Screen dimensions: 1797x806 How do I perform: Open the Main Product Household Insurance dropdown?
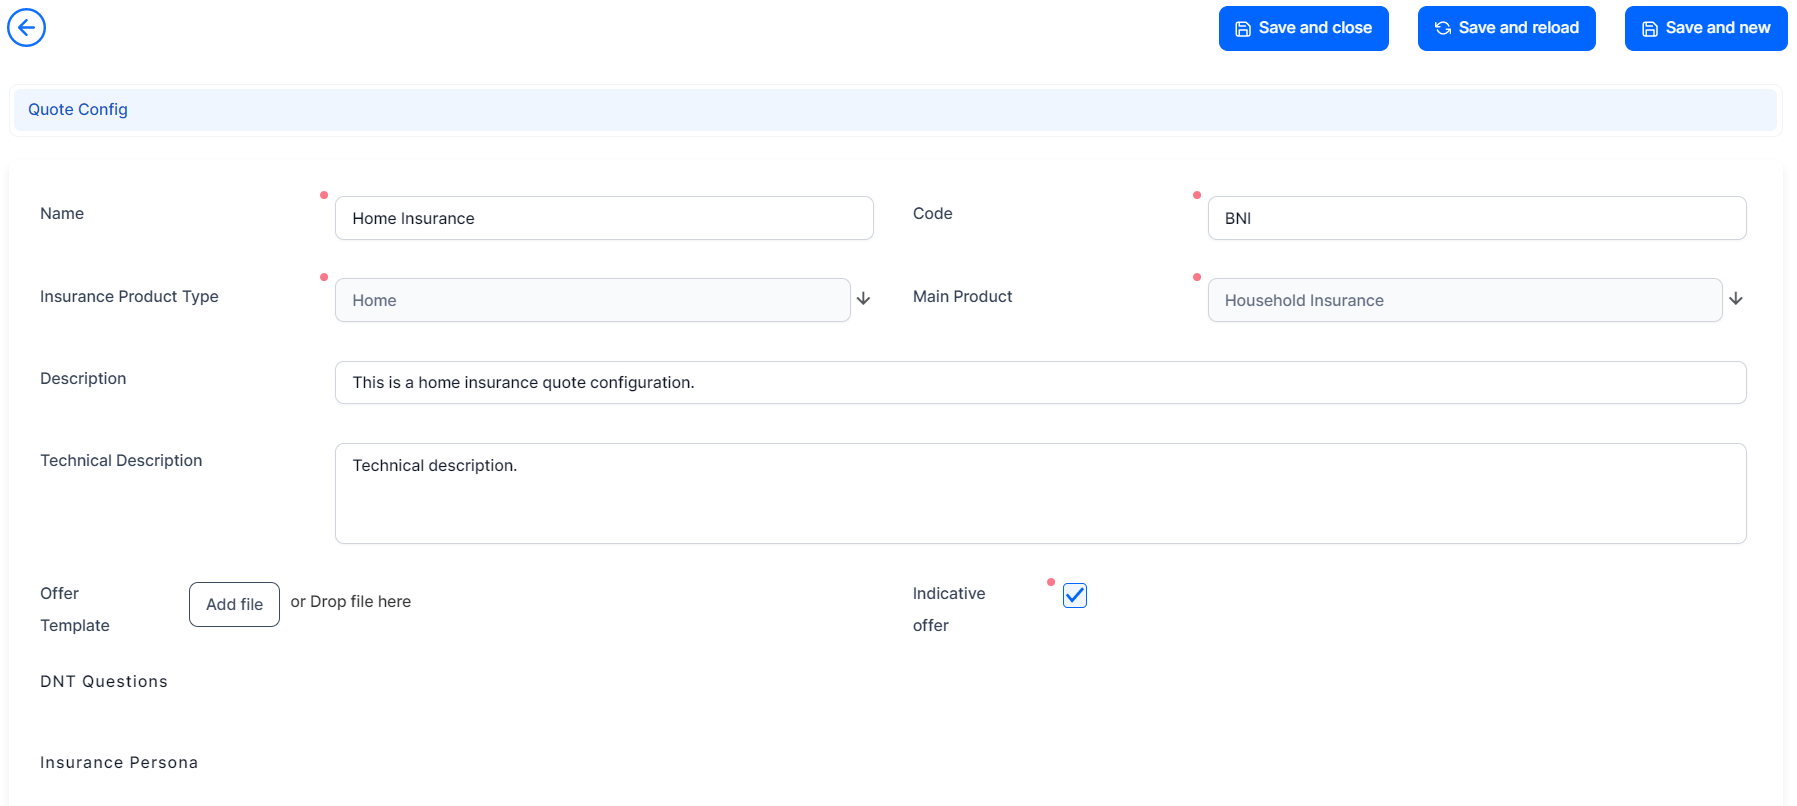click(x=1464, y=300)
